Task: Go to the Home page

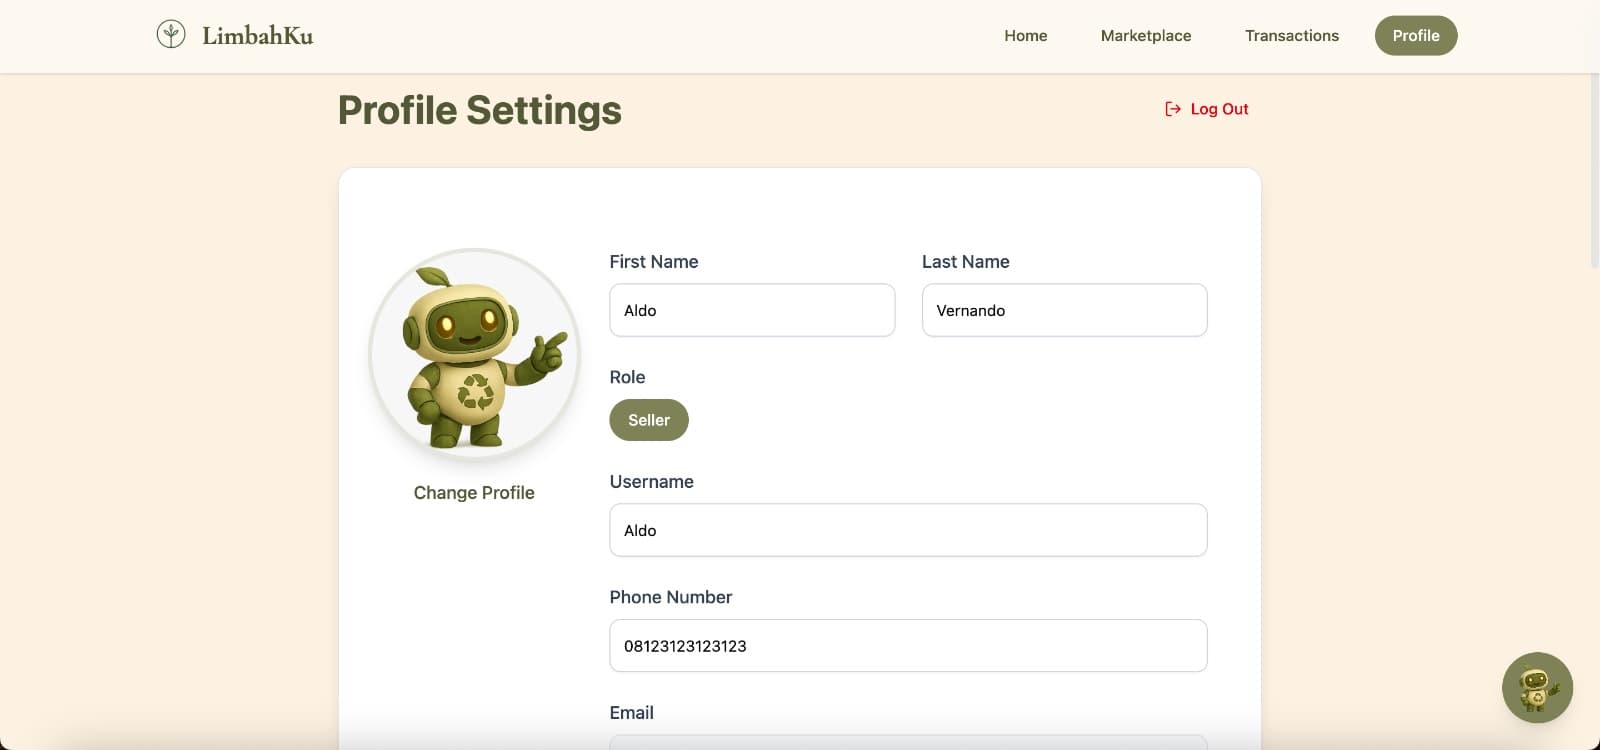Action: (1025, 36)
